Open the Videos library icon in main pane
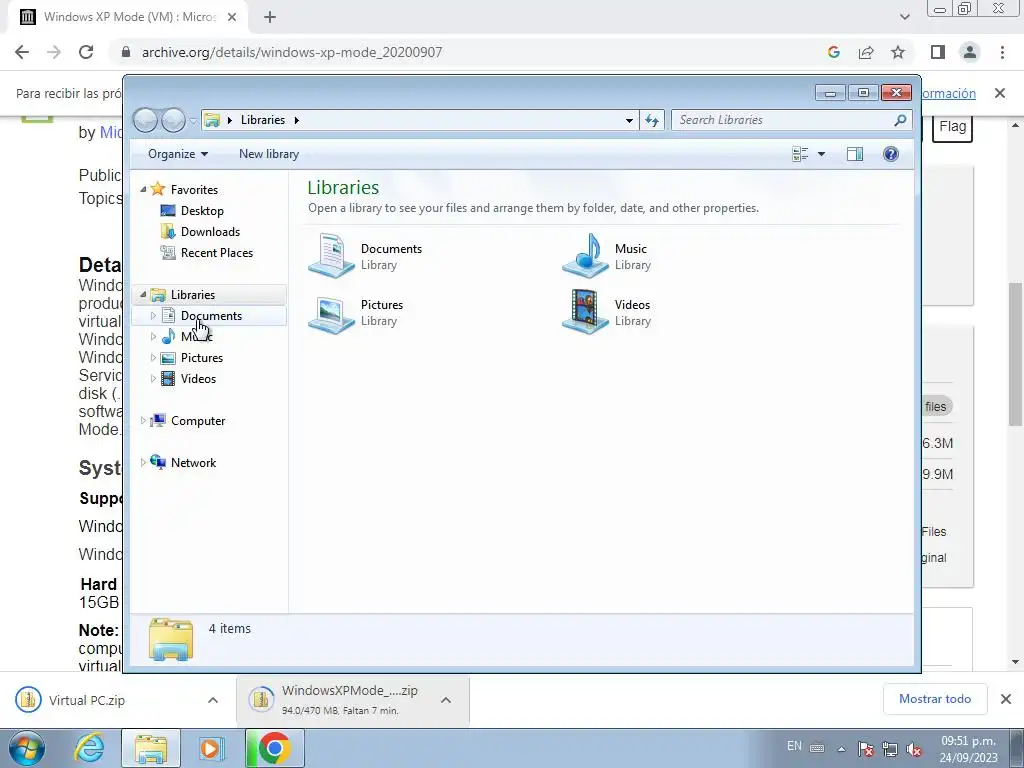This screenshot has width=1024, height=768. coord(586,312)
